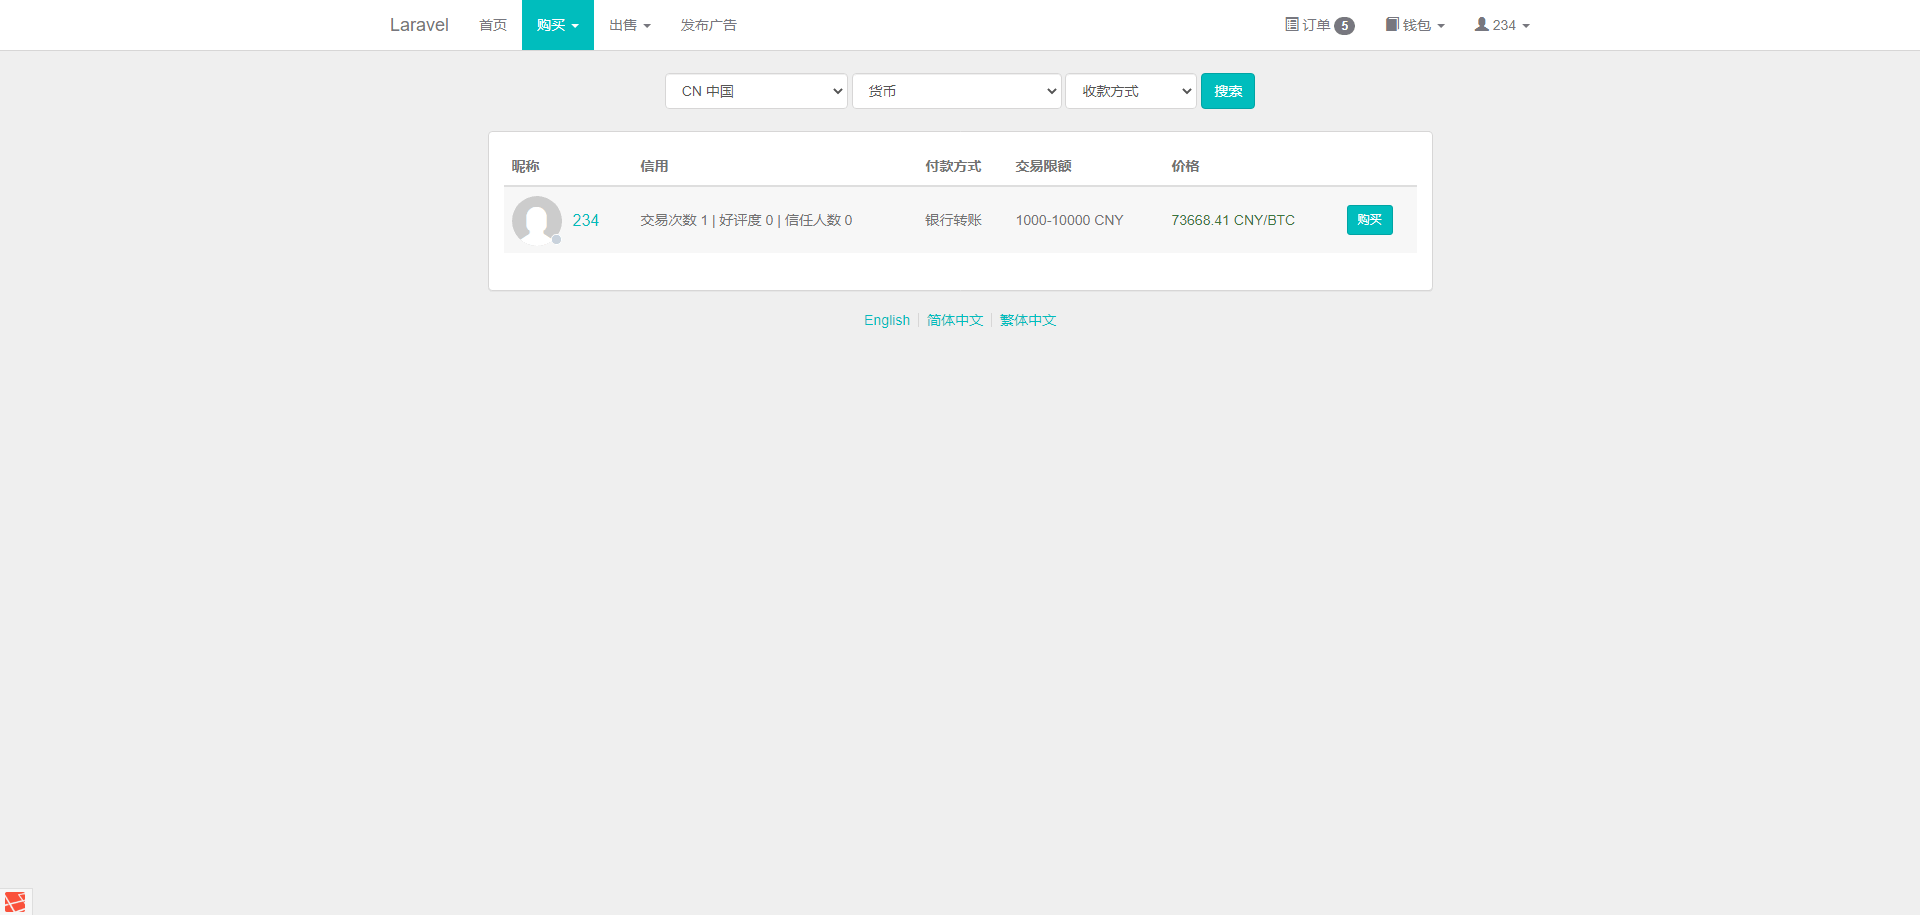Click the wallet icon beside 钱包
The height and width of the screenshot is (915, 1920).
click(x=1392, y=24)
